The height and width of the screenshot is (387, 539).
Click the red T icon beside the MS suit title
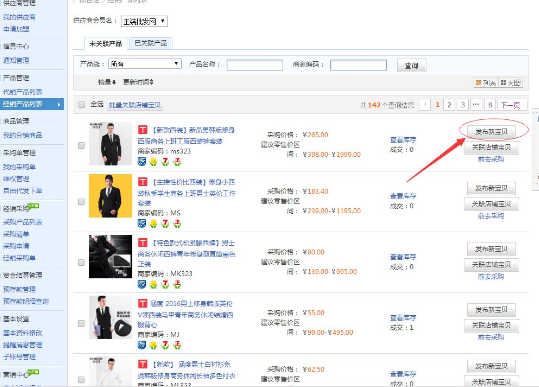click(142, 182)
